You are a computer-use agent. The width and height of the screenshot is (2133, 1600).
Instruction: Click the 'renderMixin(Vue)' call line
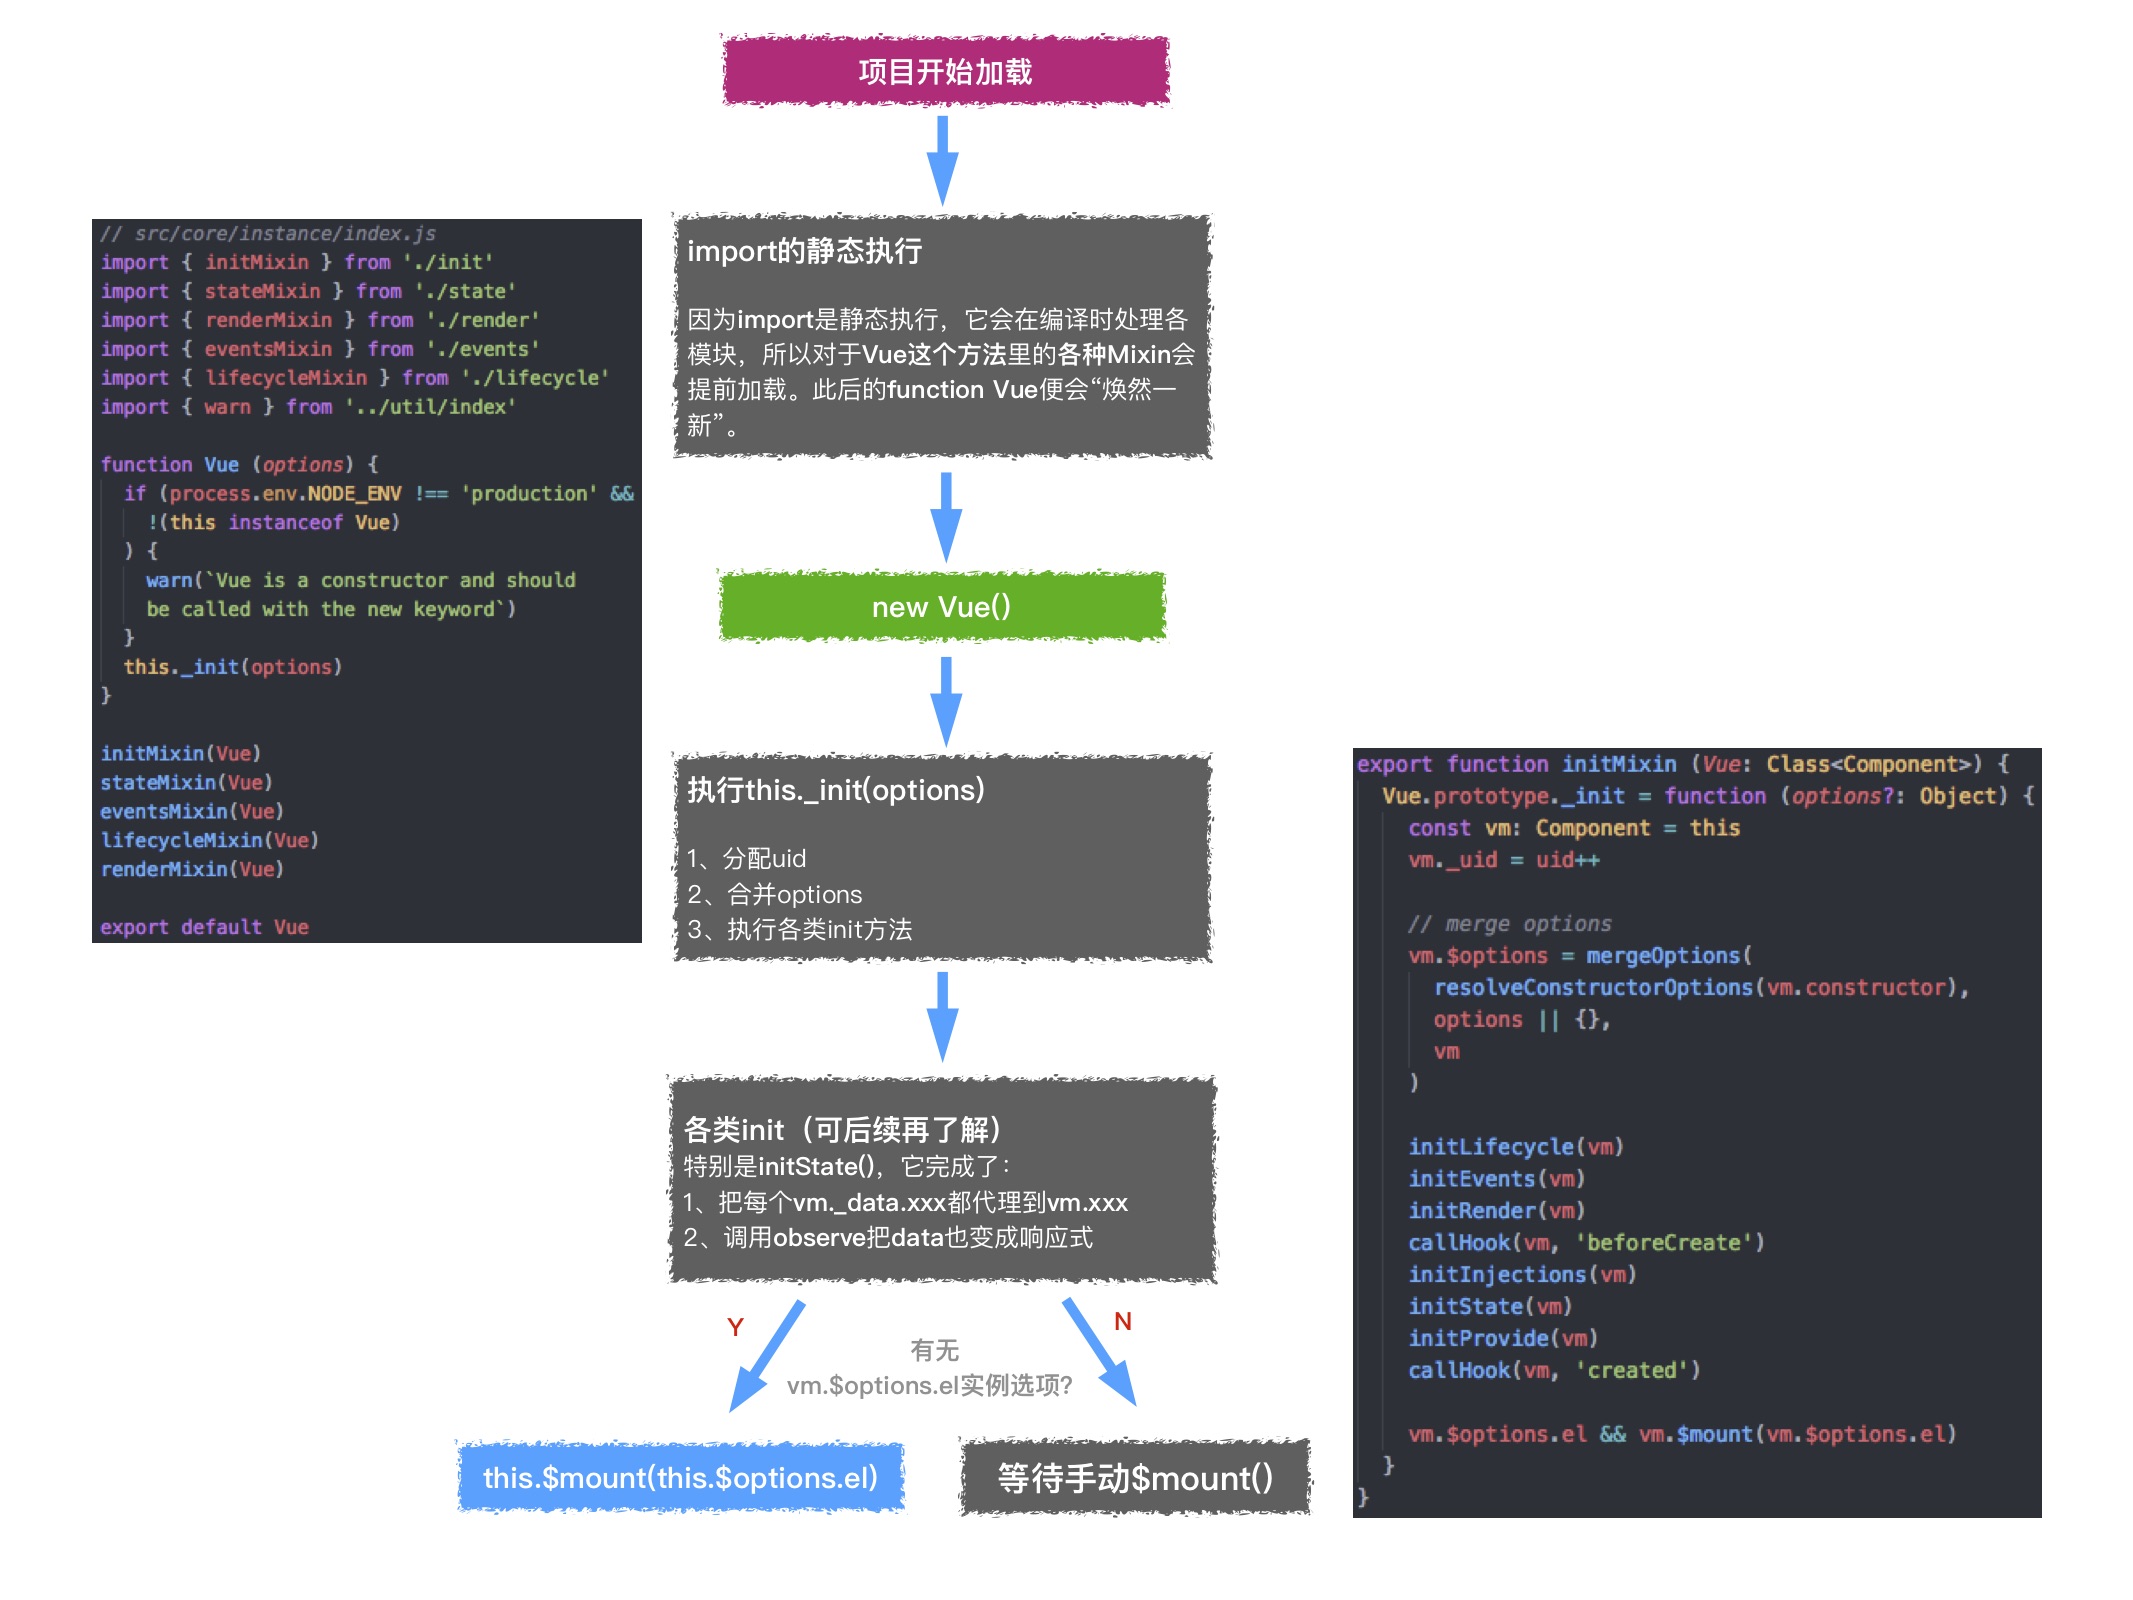pos(193,869)
